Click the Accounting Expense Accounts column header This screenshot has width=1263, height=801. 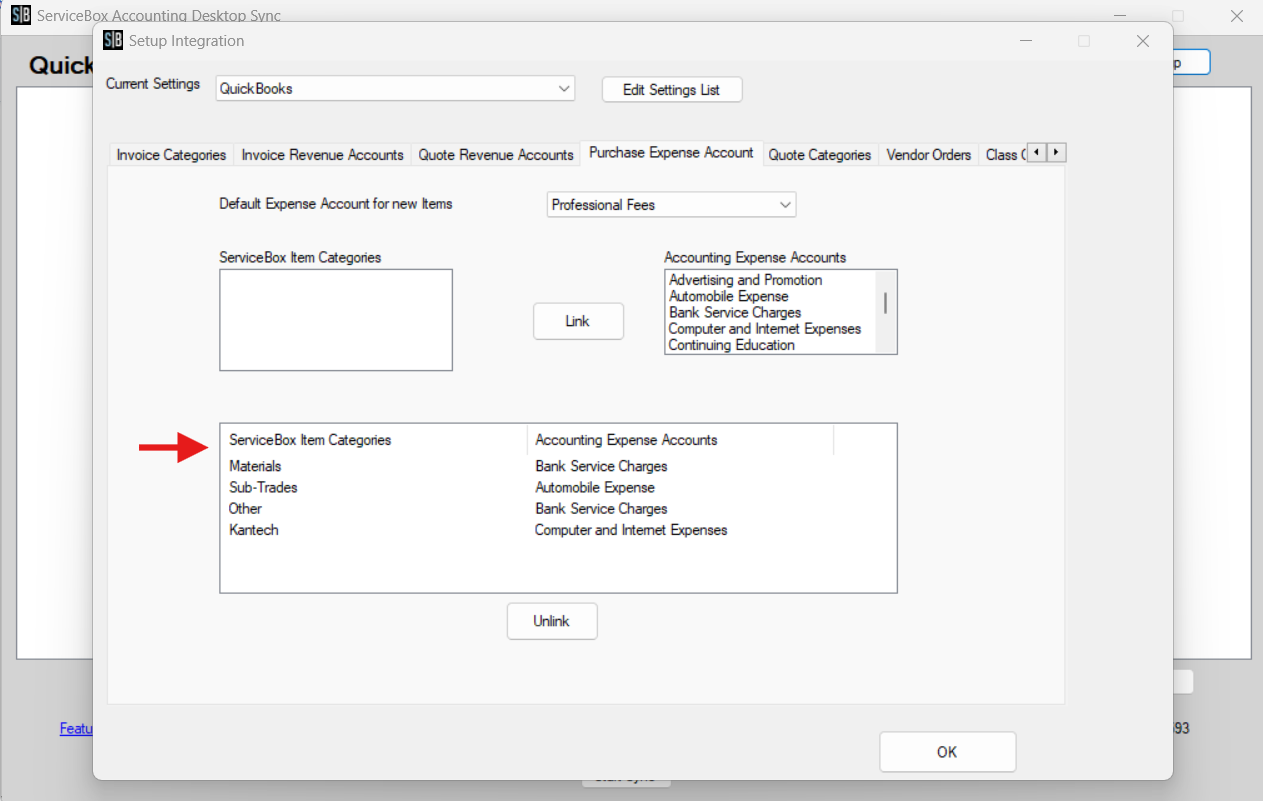(680, 440)
